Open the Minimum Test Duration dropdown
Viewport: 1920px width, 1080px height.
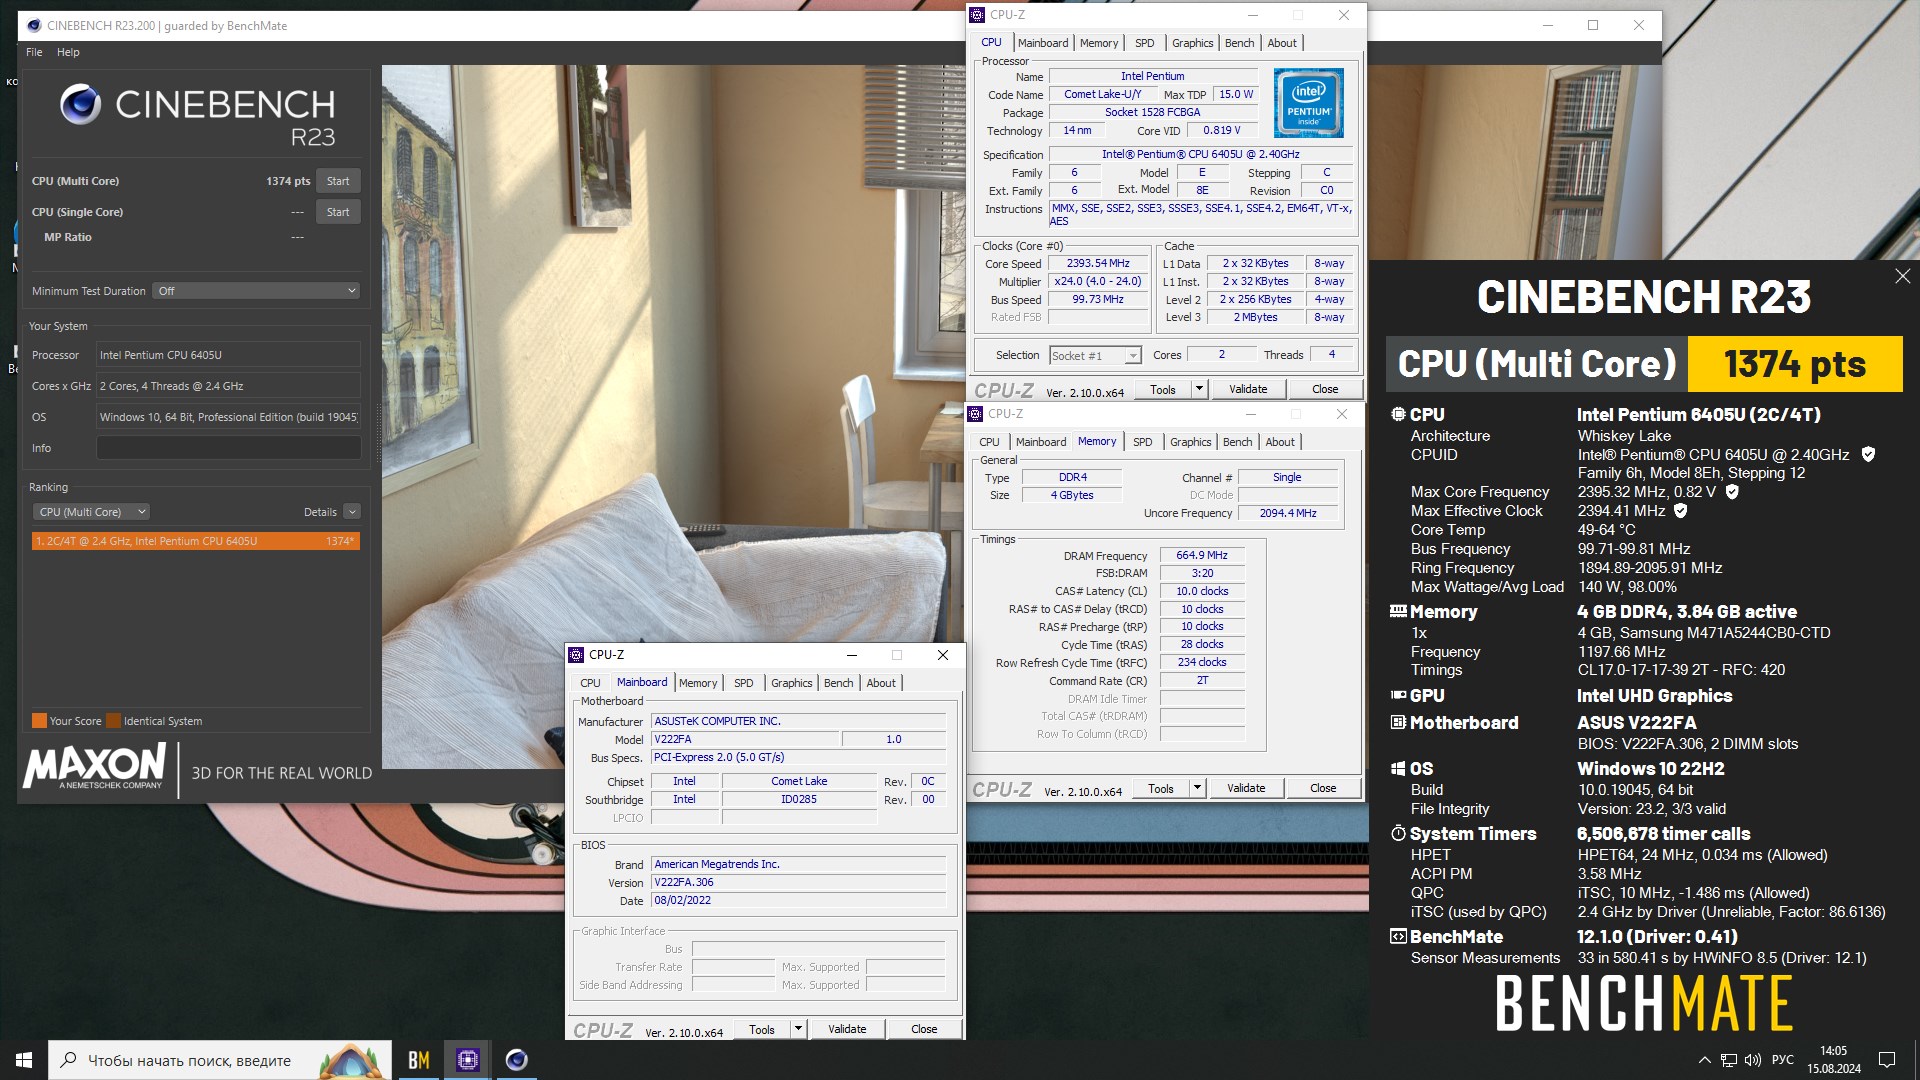click(256, 291)
